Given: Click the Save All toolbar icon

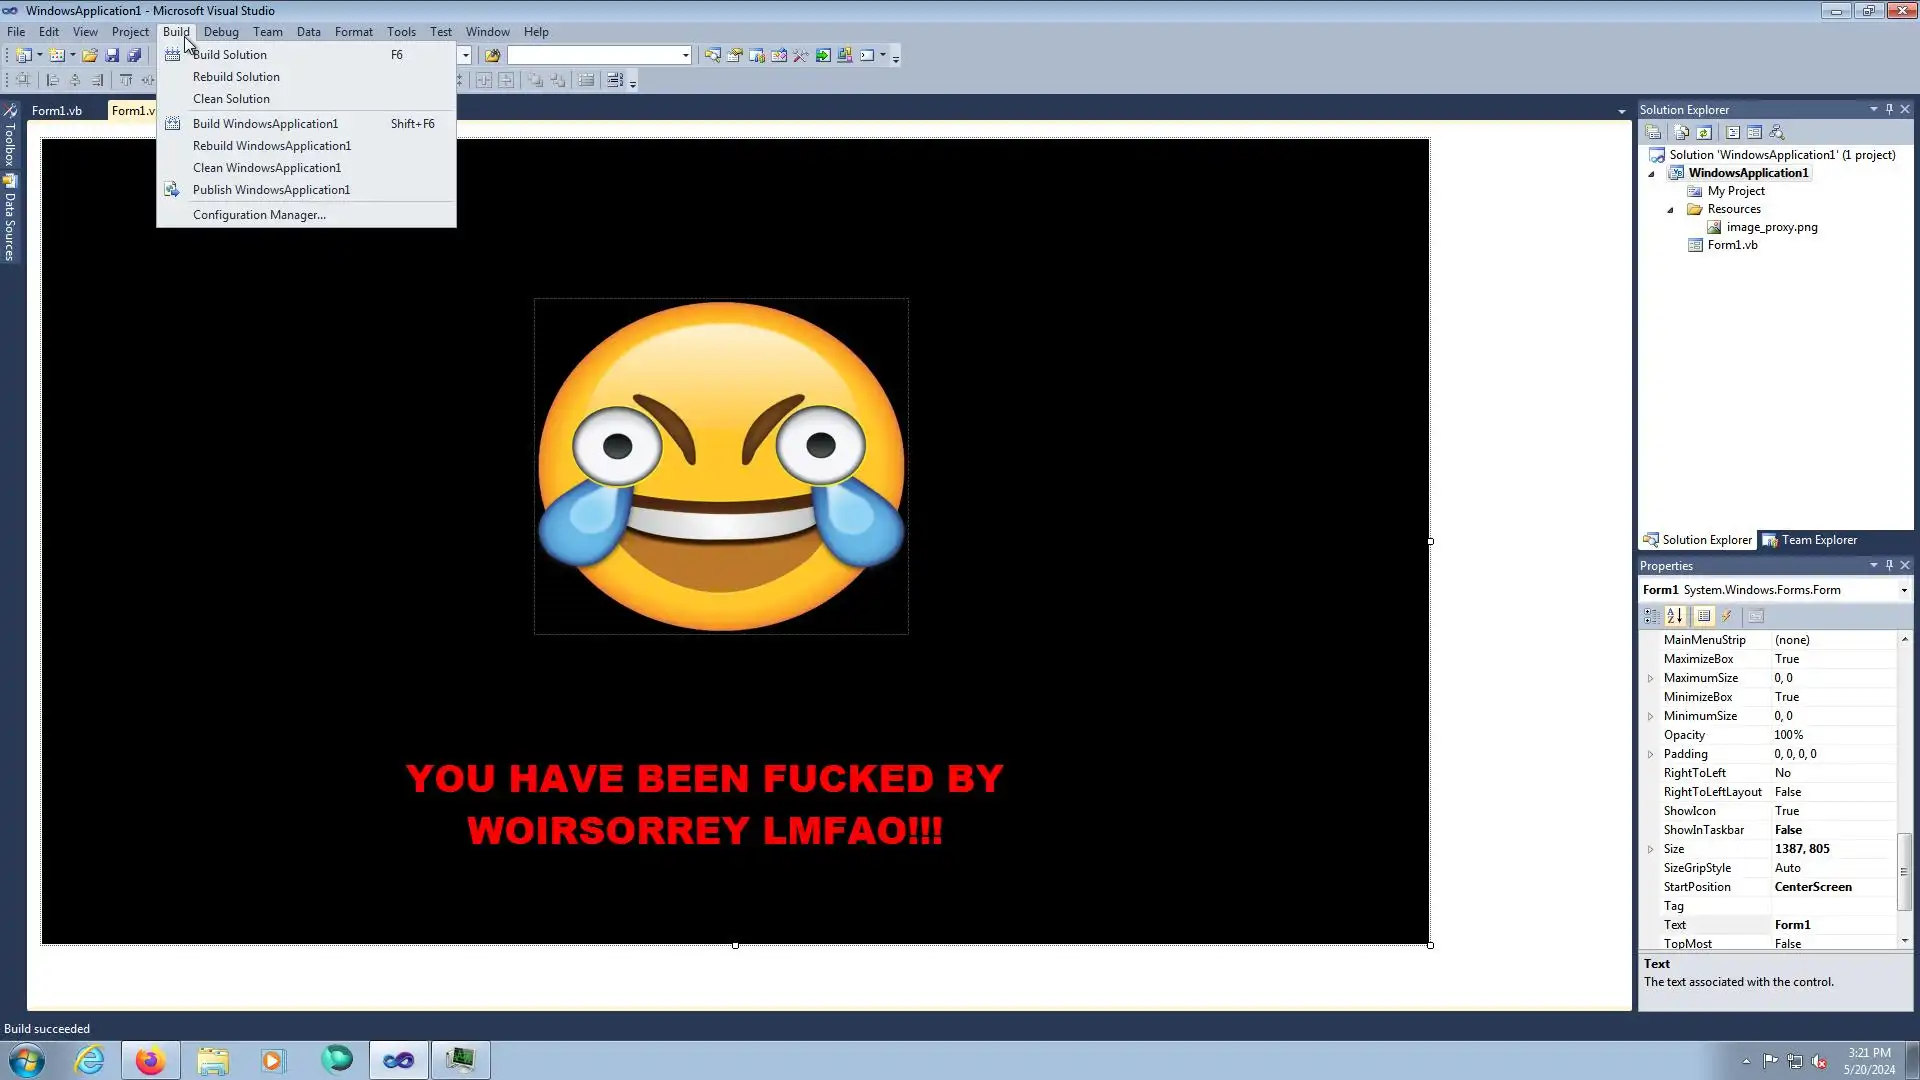Looking at the screenshot, I should click(x=134, y=56).
